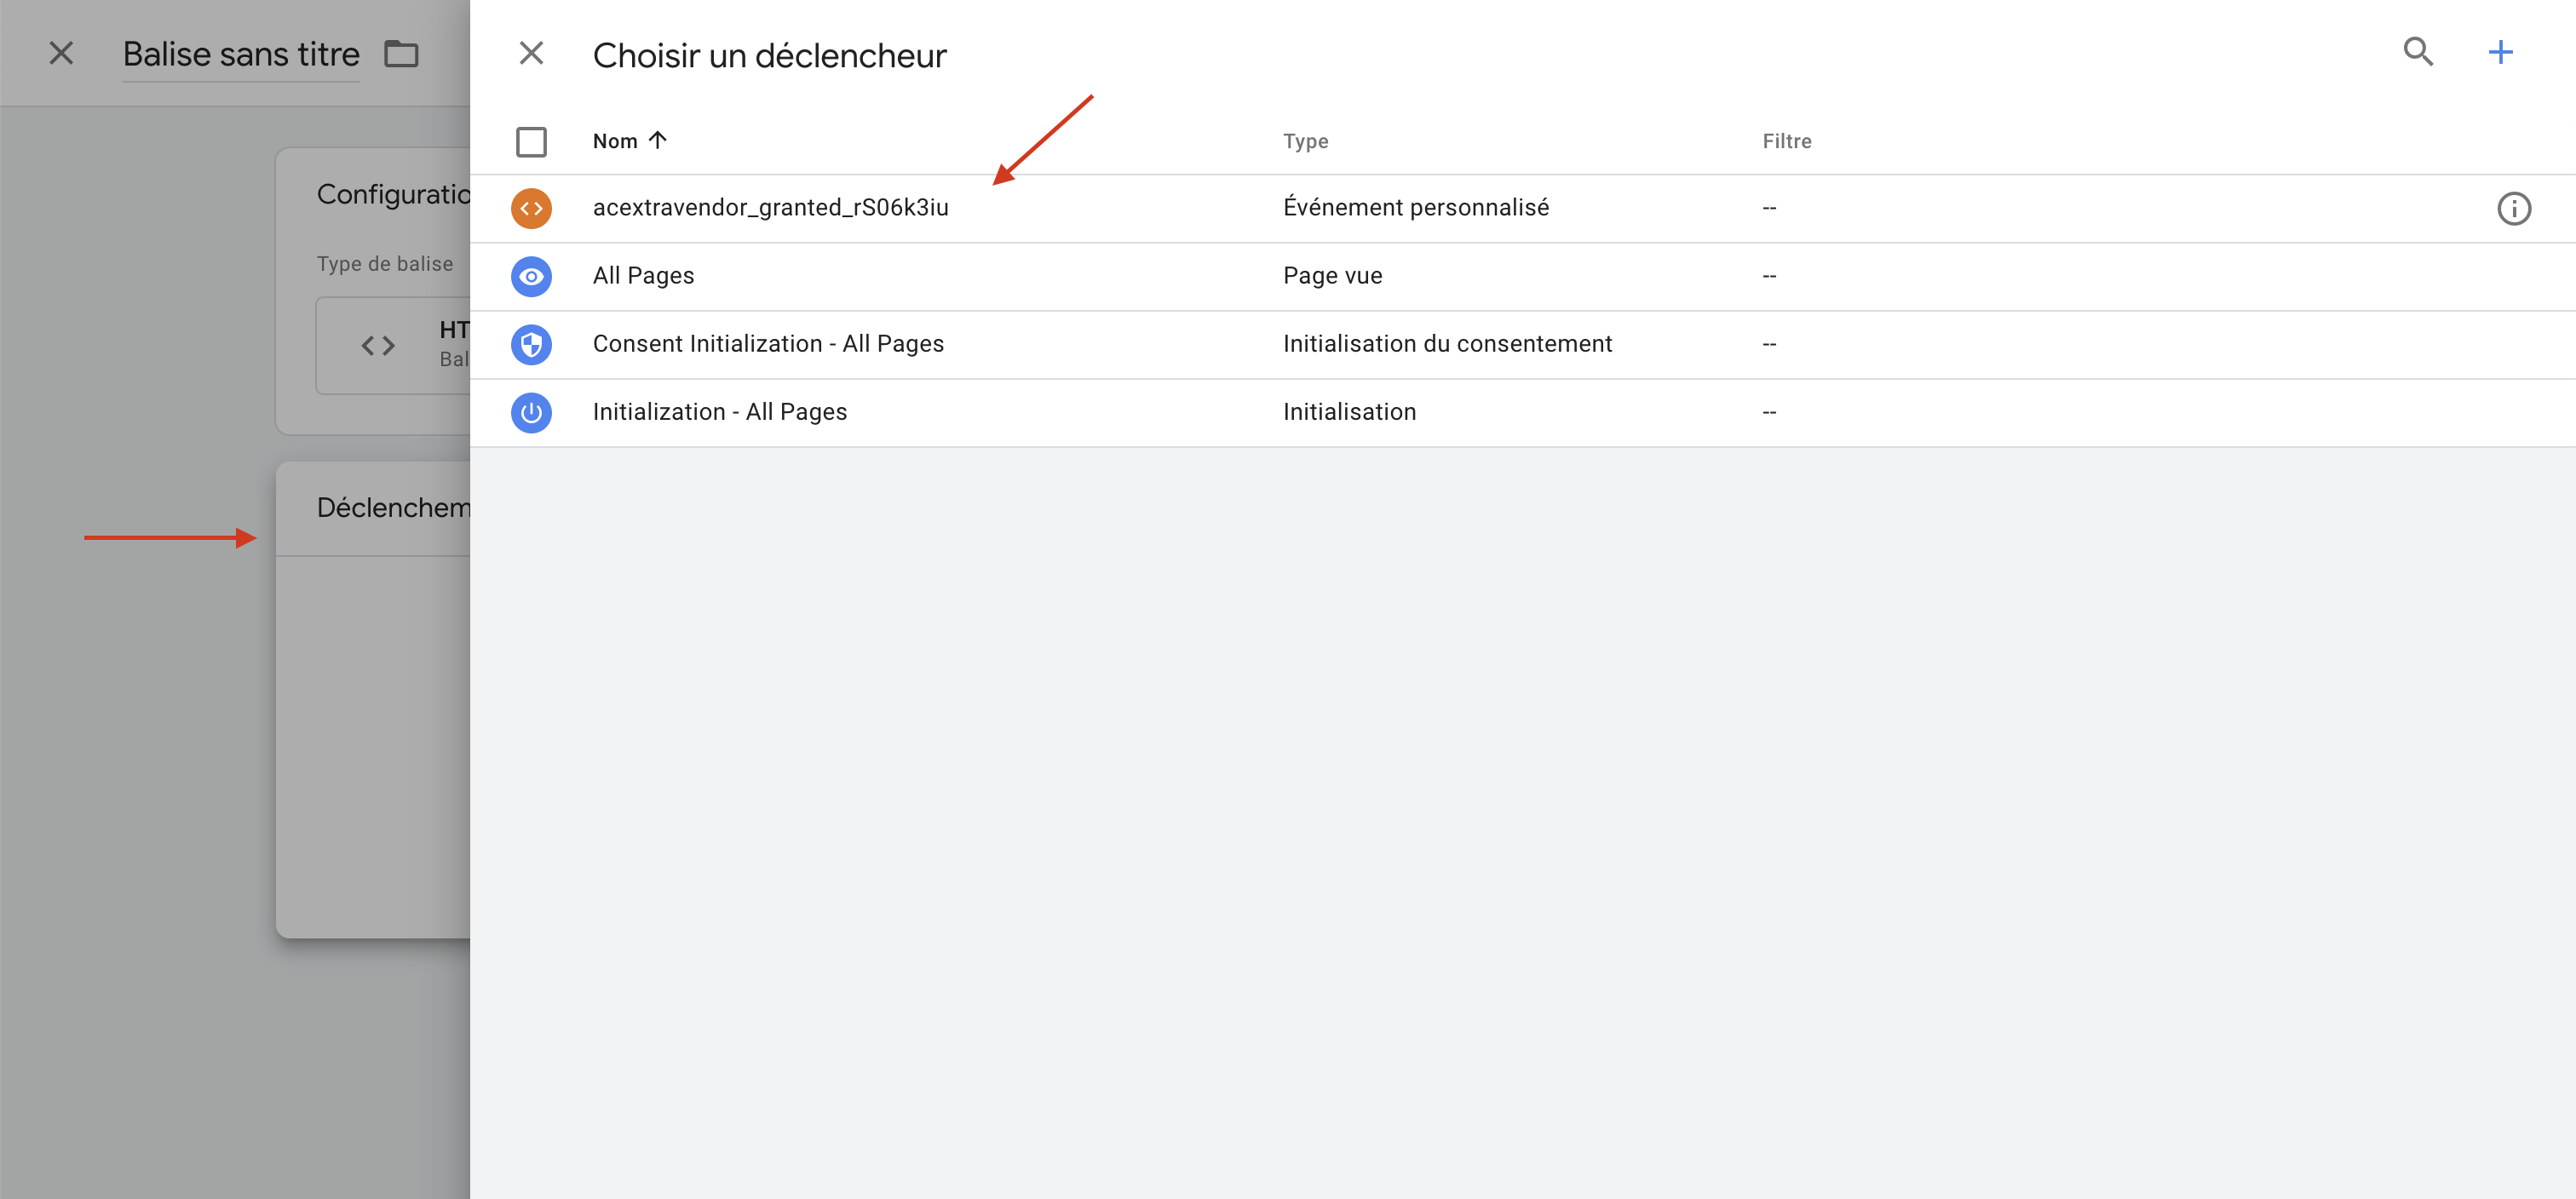Select the acextravendor_granted_rS06k3iu trigger row
The image size is (2576, 1199).
(770, 208)
